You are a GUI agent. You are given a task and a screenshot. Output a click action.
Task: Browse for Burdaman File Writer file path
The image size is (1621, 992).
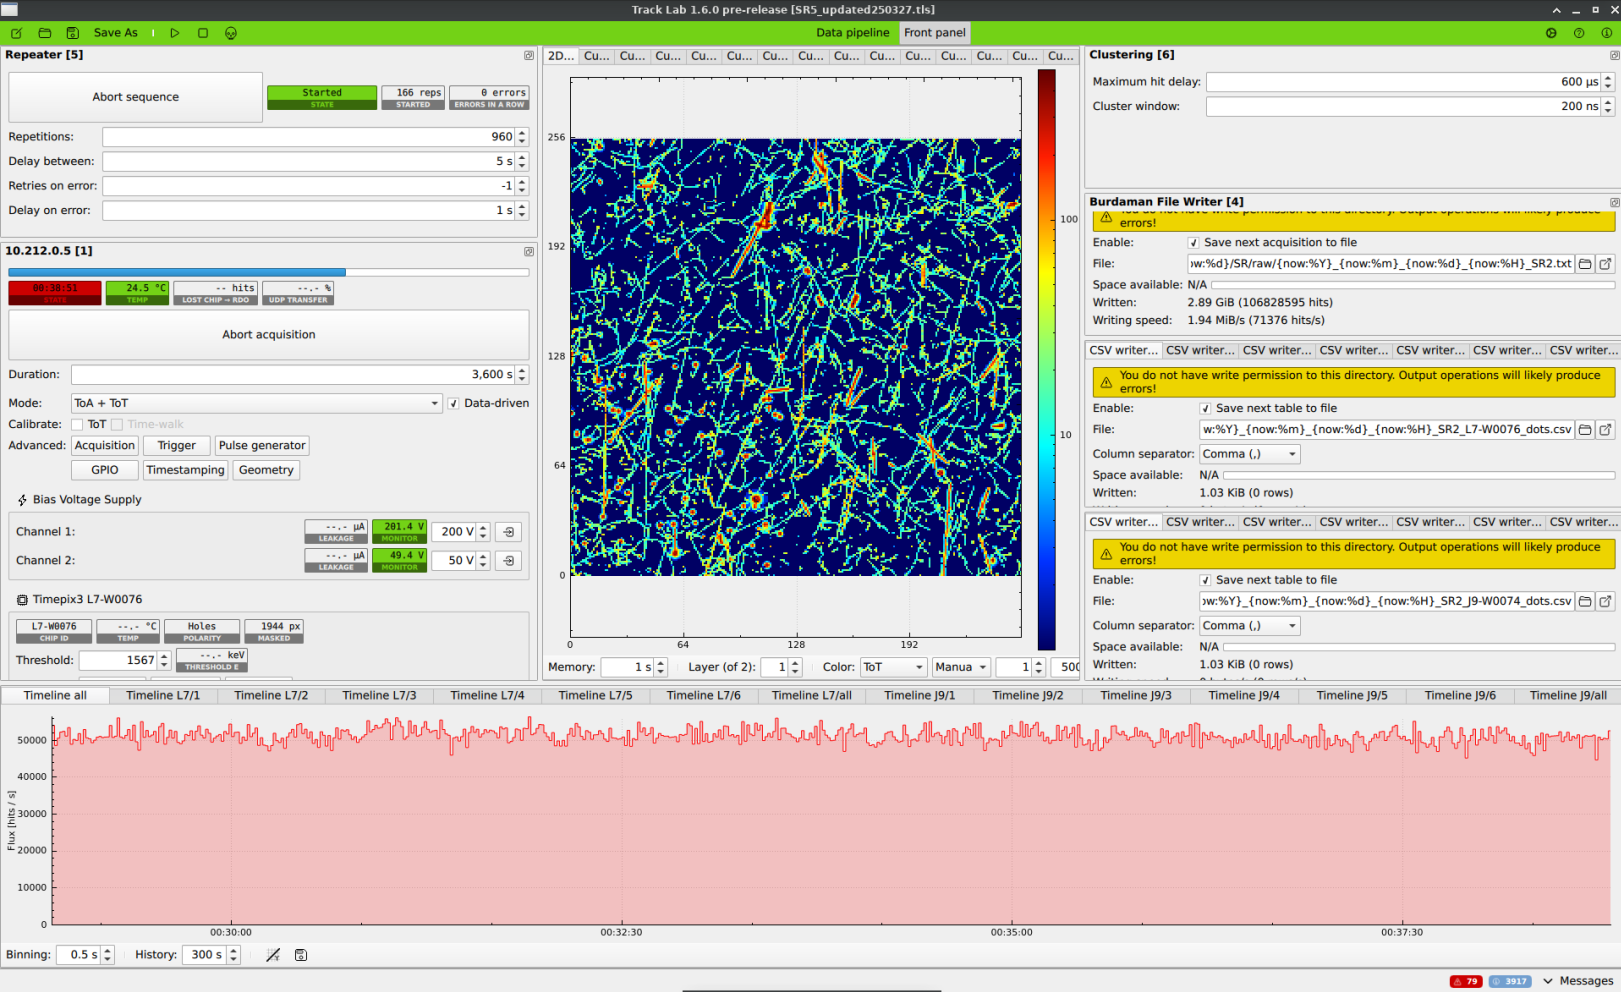[1585, 264]
